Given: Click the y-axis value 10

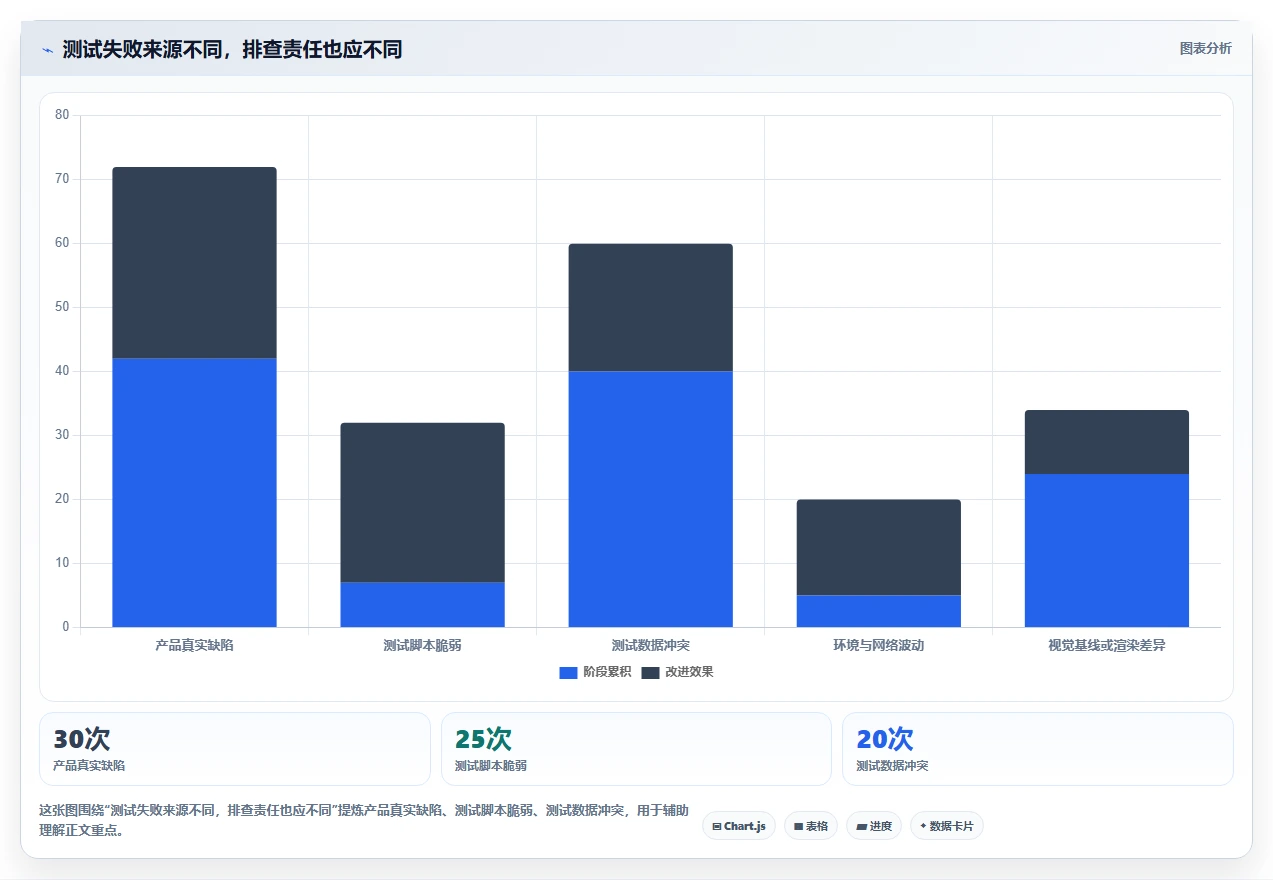Looking at the screenshot, I should (62, 563).
